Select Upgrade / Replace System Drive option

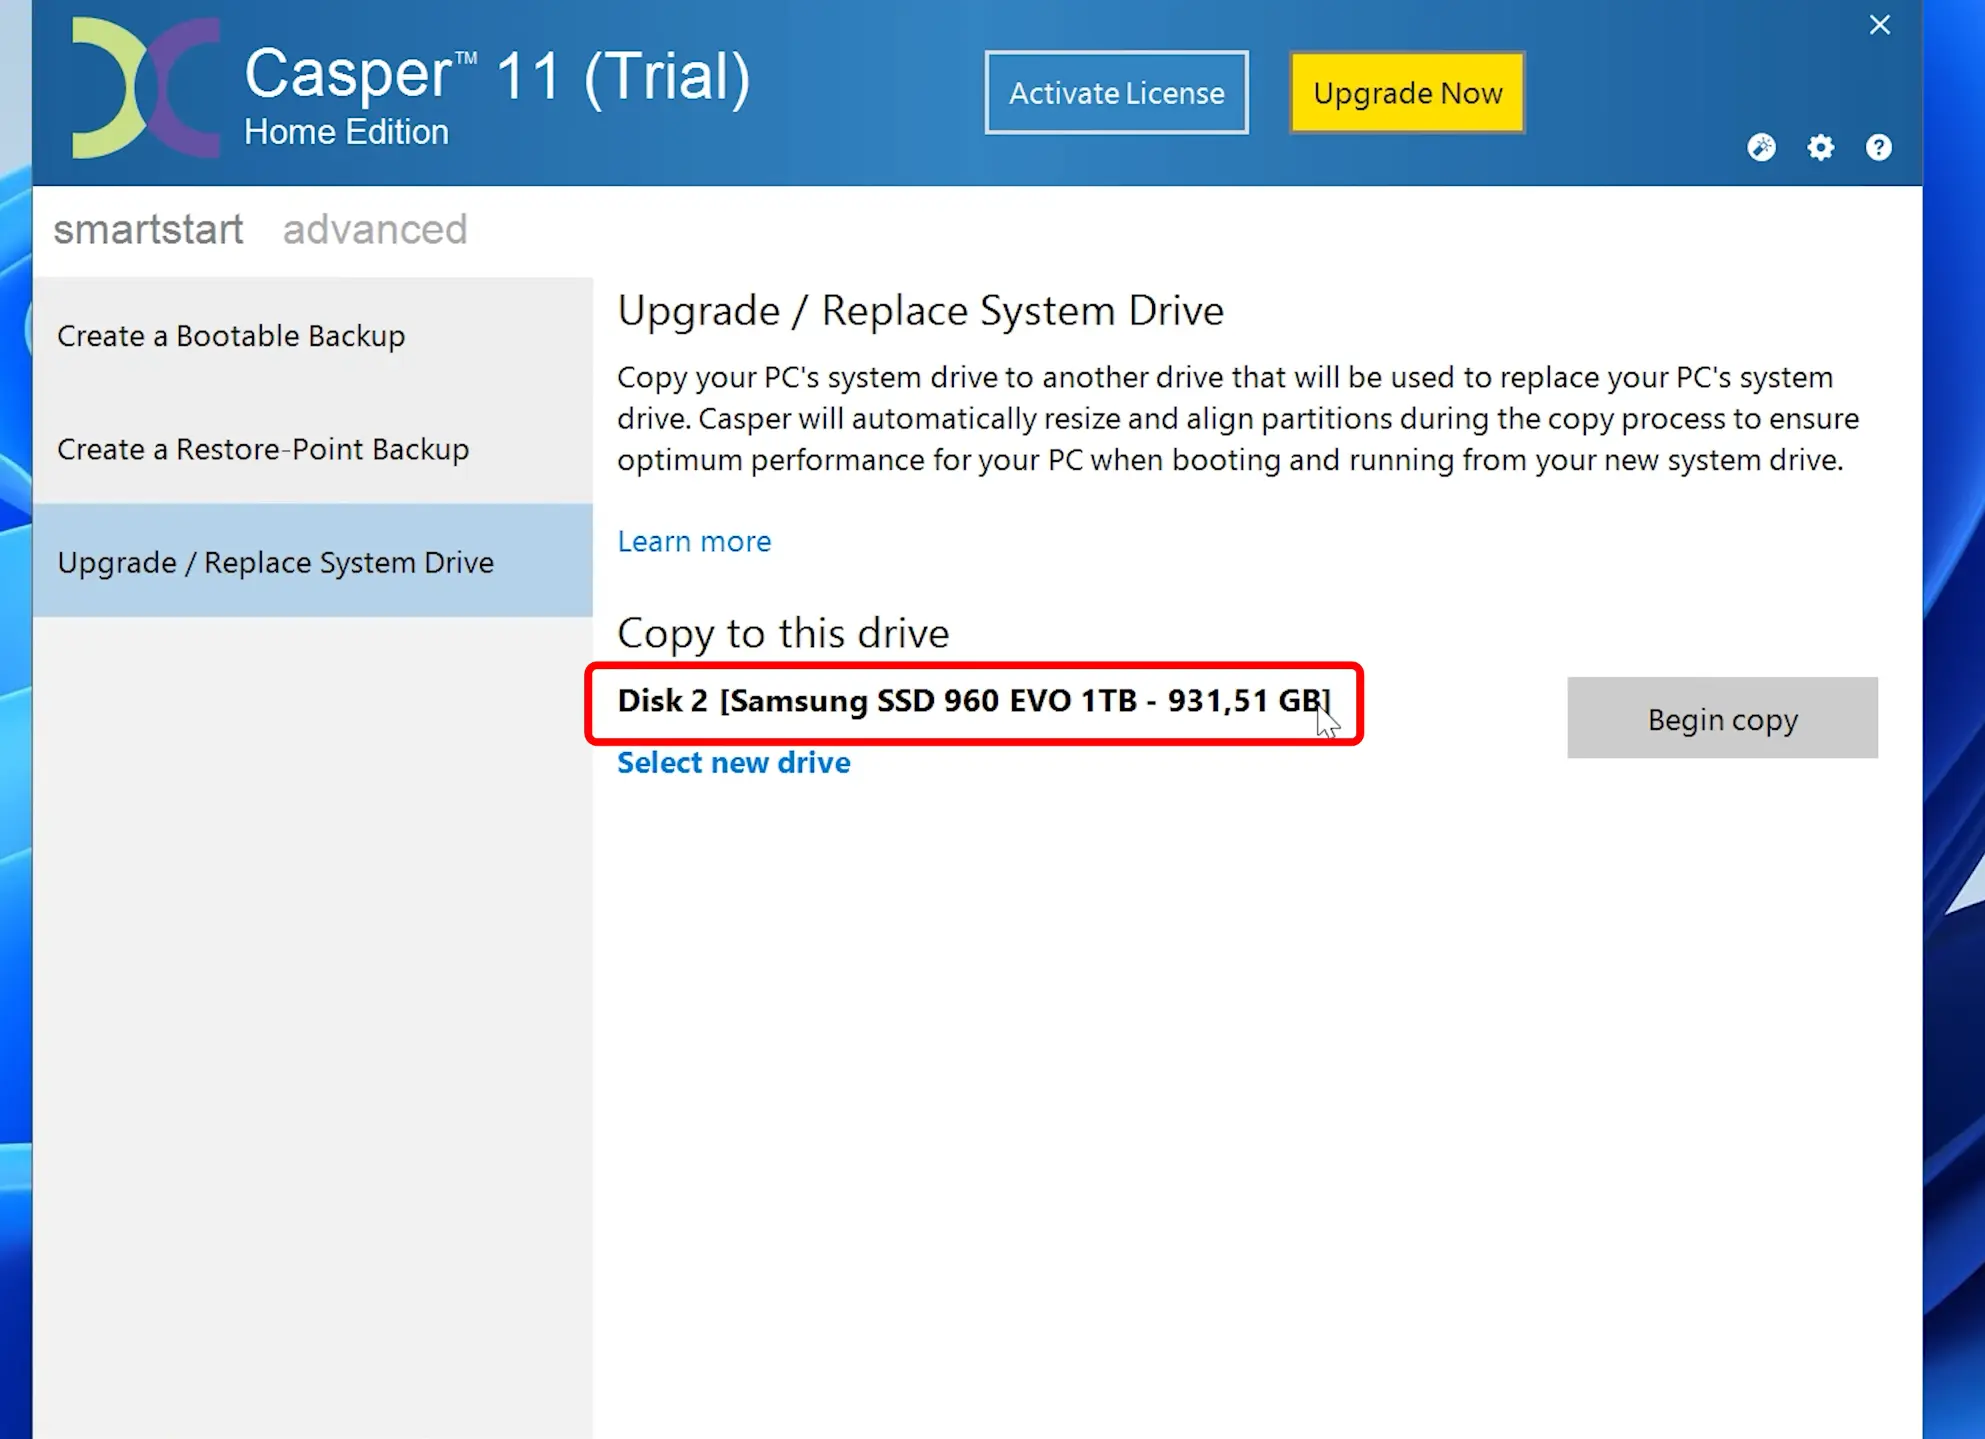click(x=313, y=561)
